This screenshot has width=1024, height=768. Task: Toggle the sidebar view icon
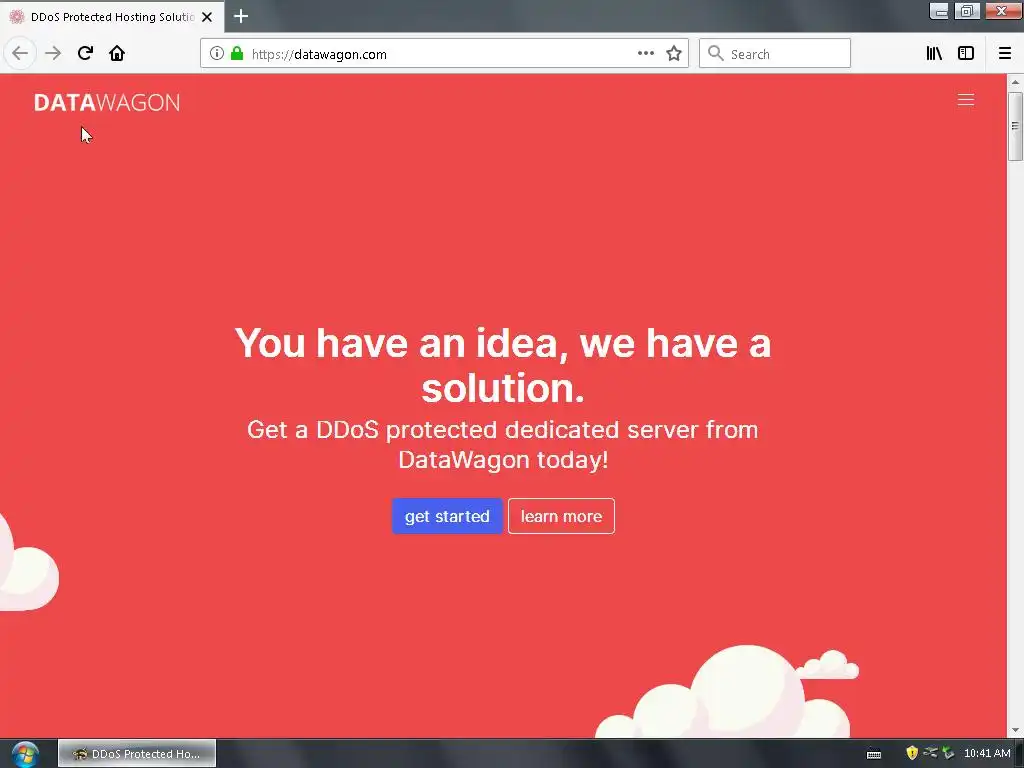click(x=966, y=54)
